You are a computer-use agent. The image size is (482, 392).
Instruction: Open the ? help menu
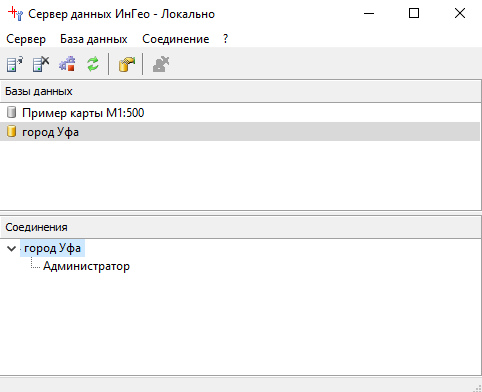point(226,39)
